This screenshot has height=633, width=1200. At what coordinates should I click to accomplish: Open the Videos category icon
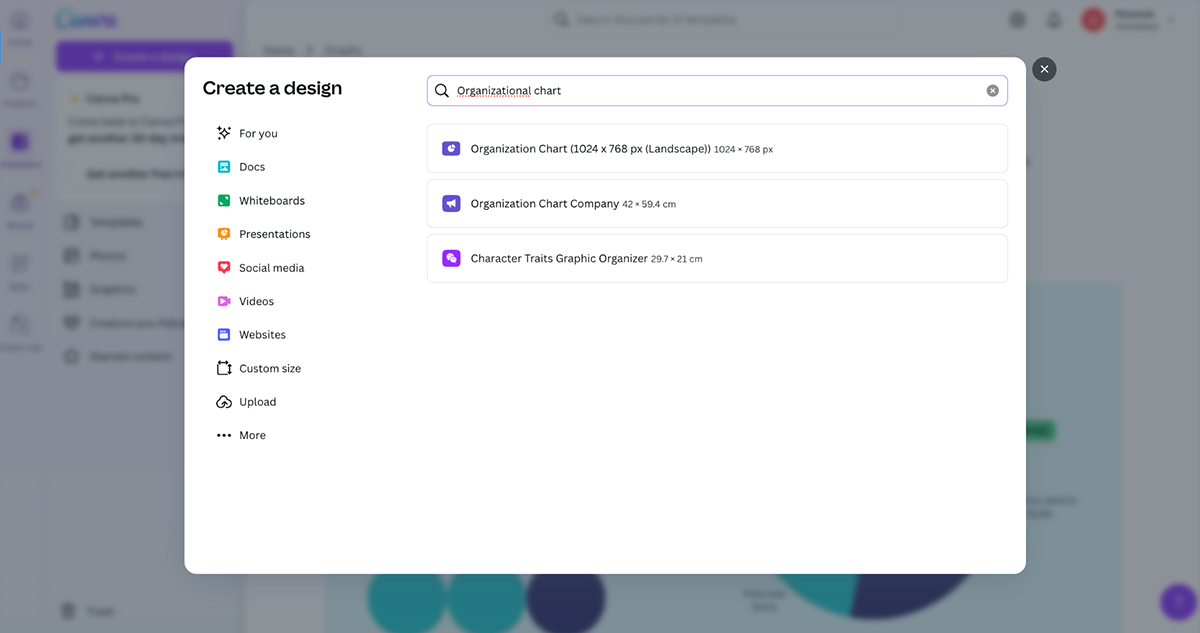(224, 301)
